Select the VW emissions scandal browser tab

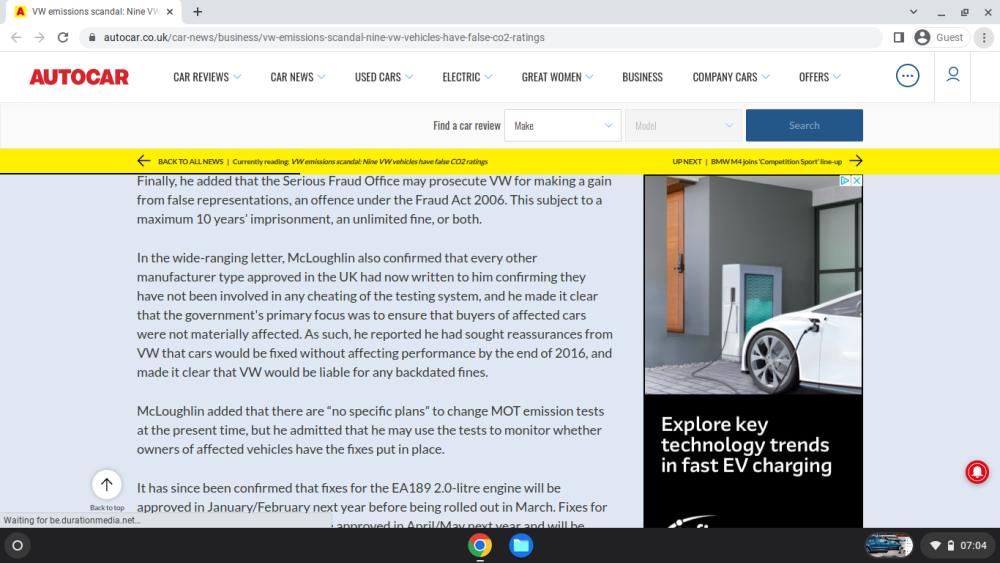tap(96, 11)
